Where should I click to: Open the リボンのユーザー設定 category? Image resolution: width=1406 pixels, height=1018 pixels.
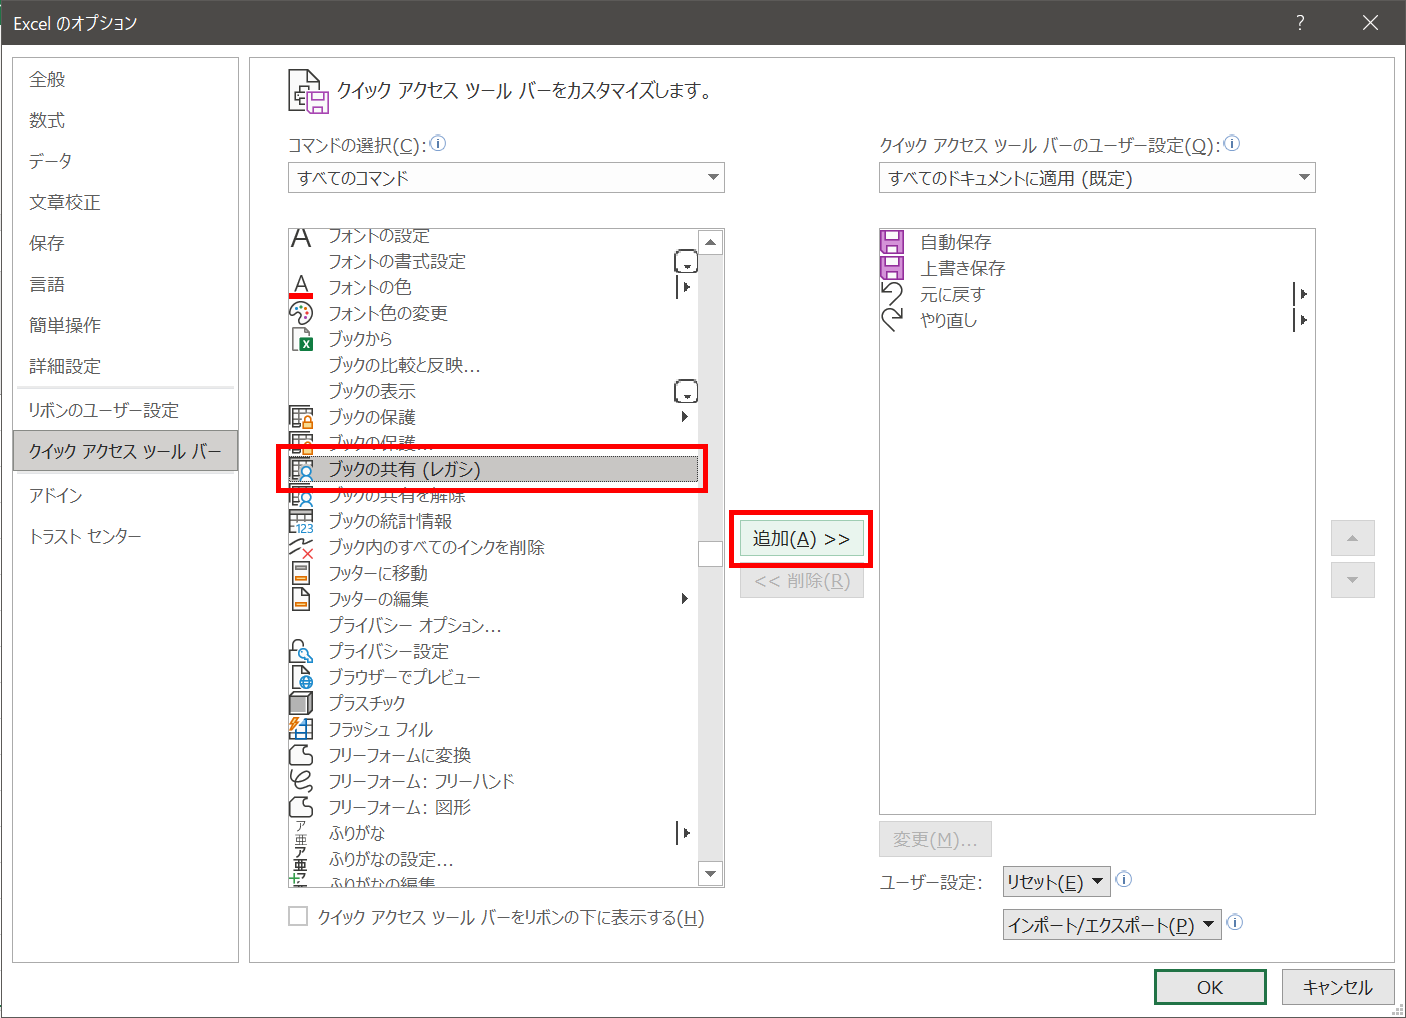tap(125, 410)
